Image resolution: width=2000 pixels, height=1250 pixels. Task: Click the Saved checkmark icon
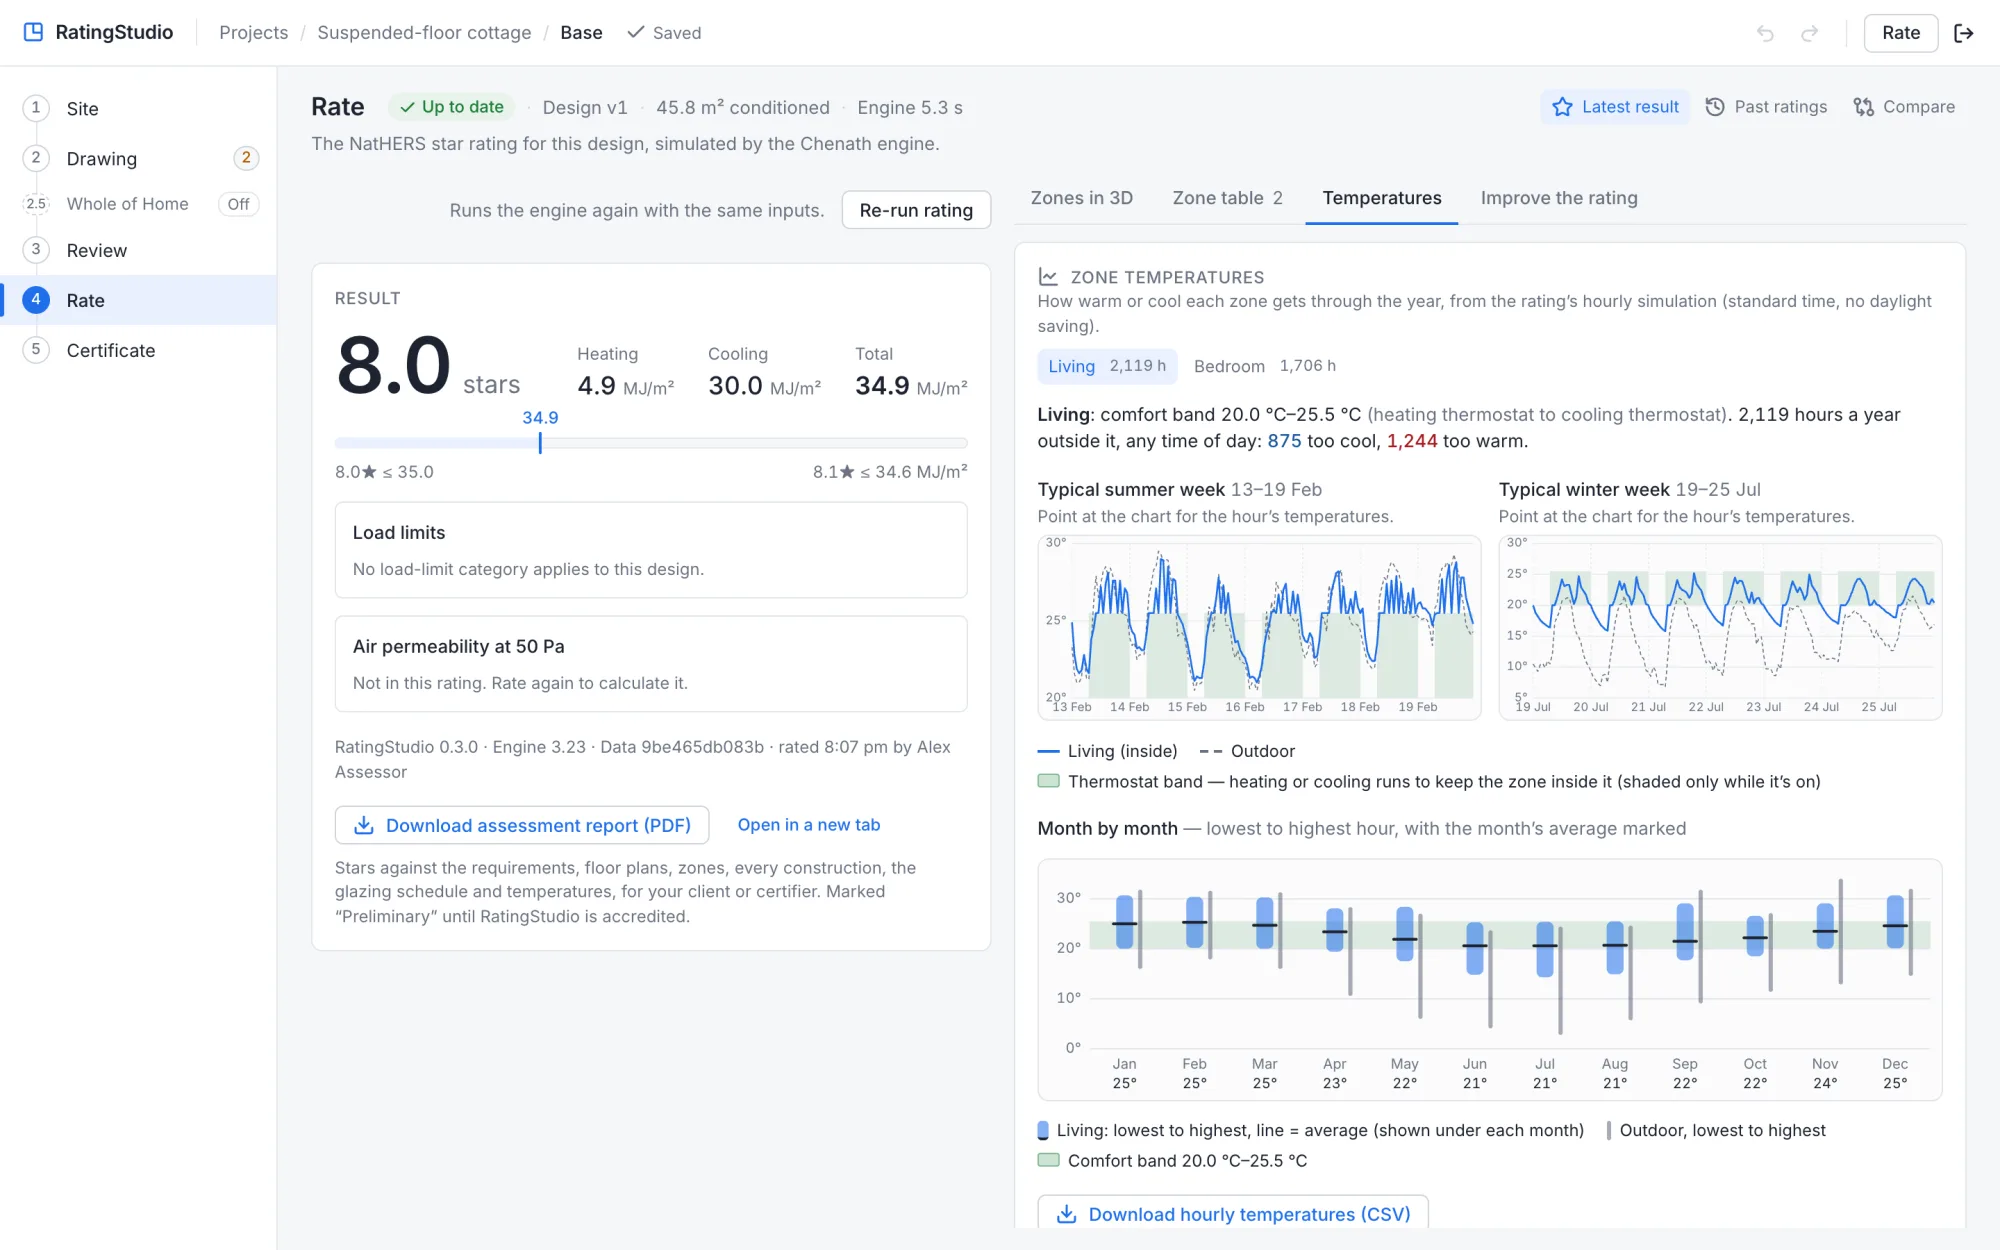635,32
